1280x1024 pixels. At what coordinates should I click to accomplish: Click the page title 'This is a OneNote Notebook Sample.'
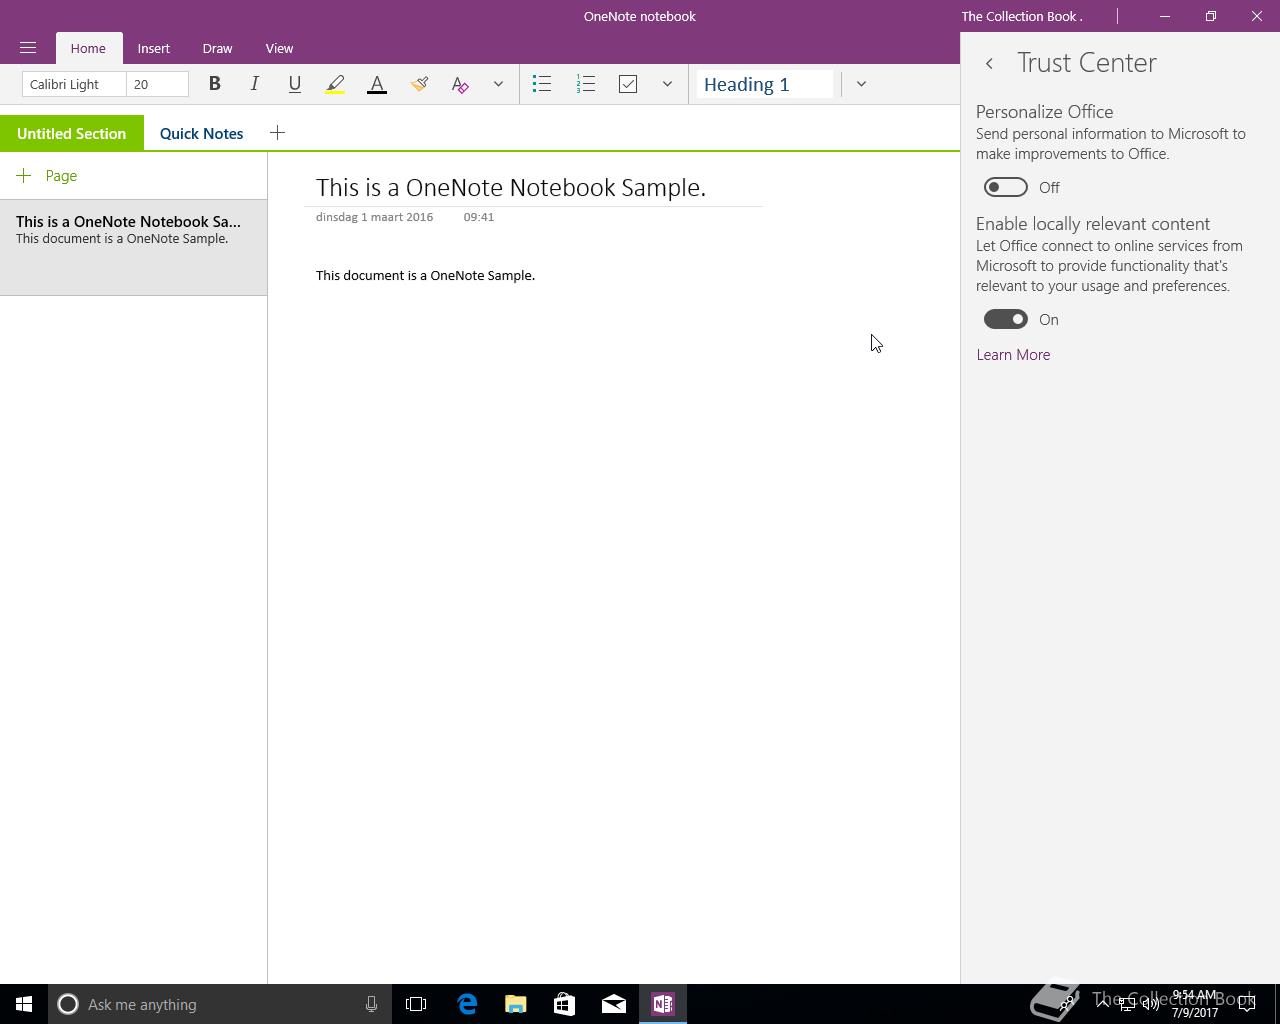511,187
